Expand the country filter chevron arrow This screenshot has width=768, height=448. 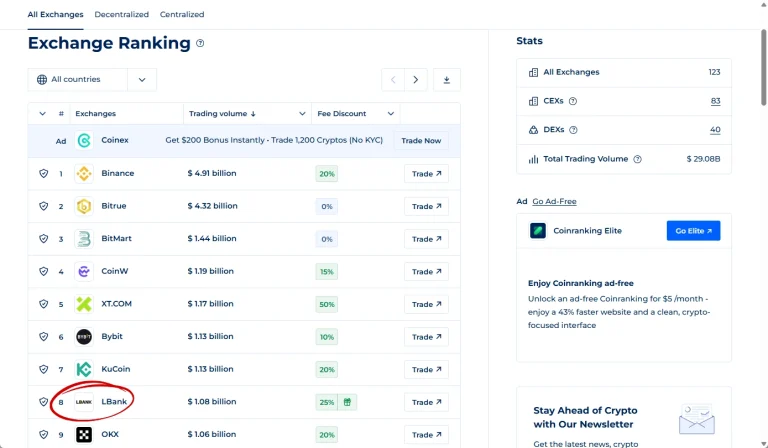[x=142, y=80]
